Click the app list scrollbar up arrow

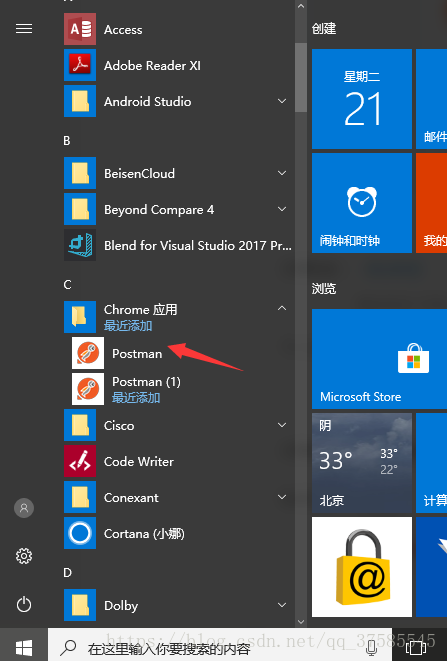[x=301, y=6]
